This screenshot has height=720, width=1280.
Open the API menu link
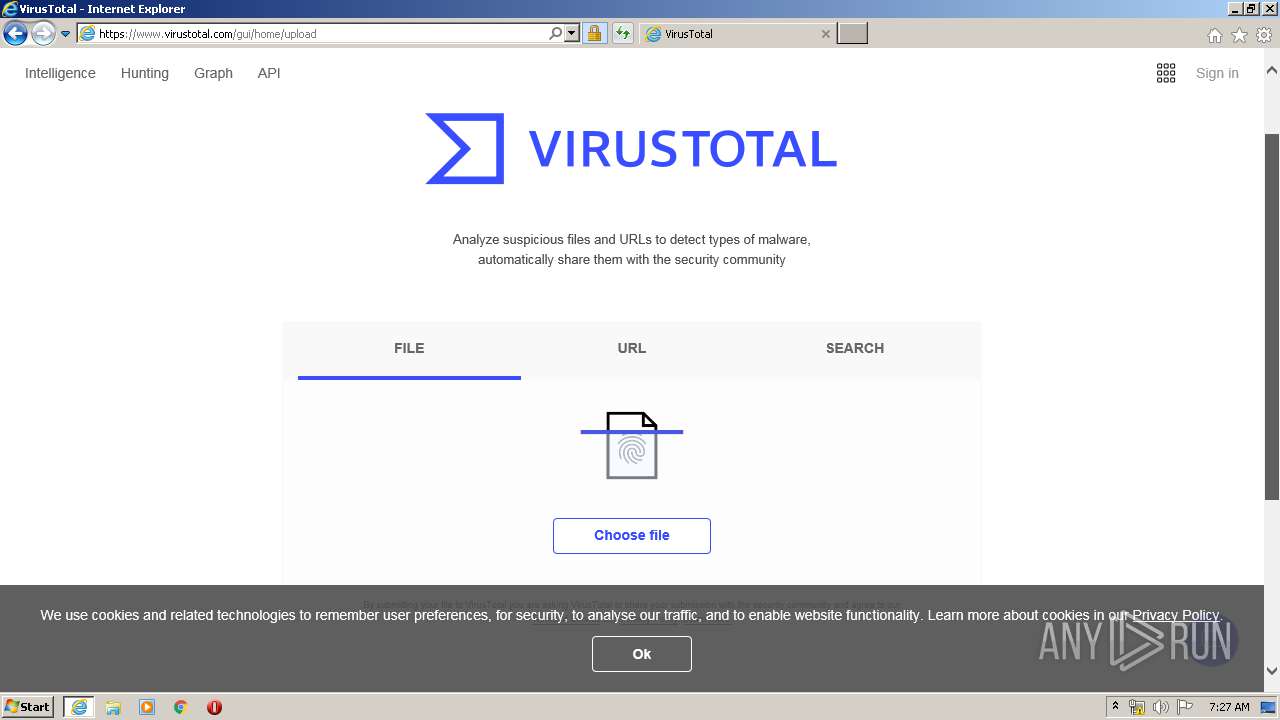269,73
